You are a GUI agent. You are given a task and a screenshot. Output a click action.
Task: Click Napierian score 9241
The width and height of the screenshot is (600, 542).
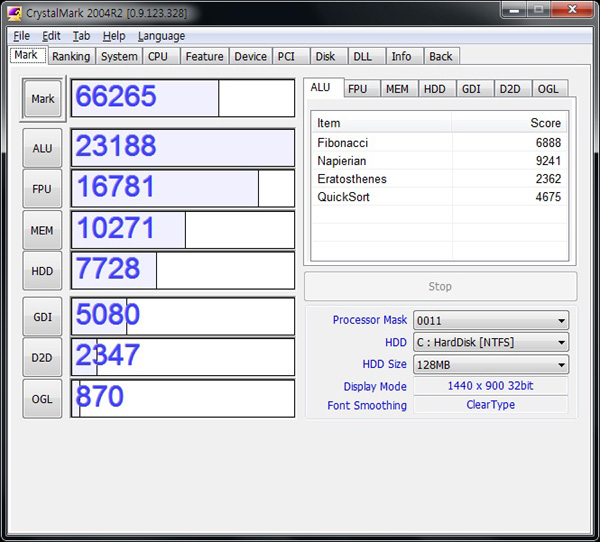pyautogui.click(x=548, y=161)
